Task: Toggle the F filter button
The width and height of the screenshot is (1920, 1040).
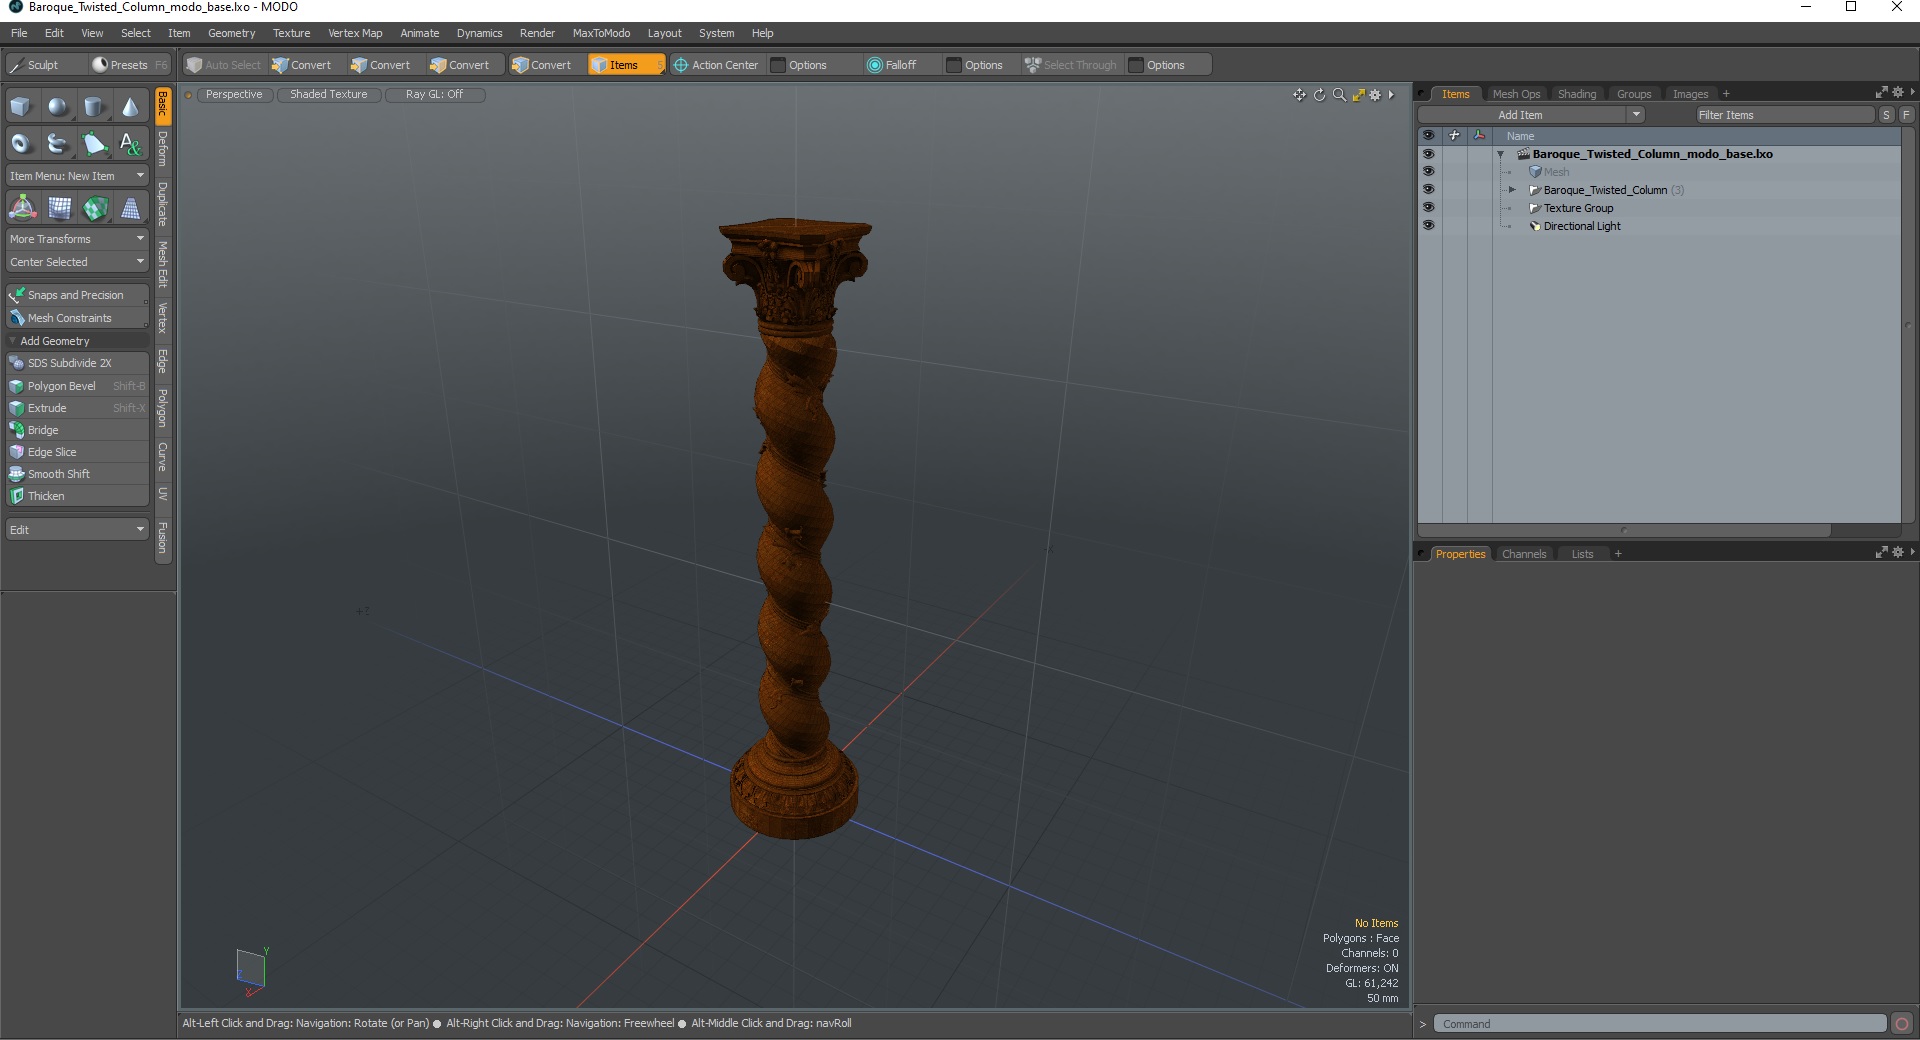Action: [1906, 115]
